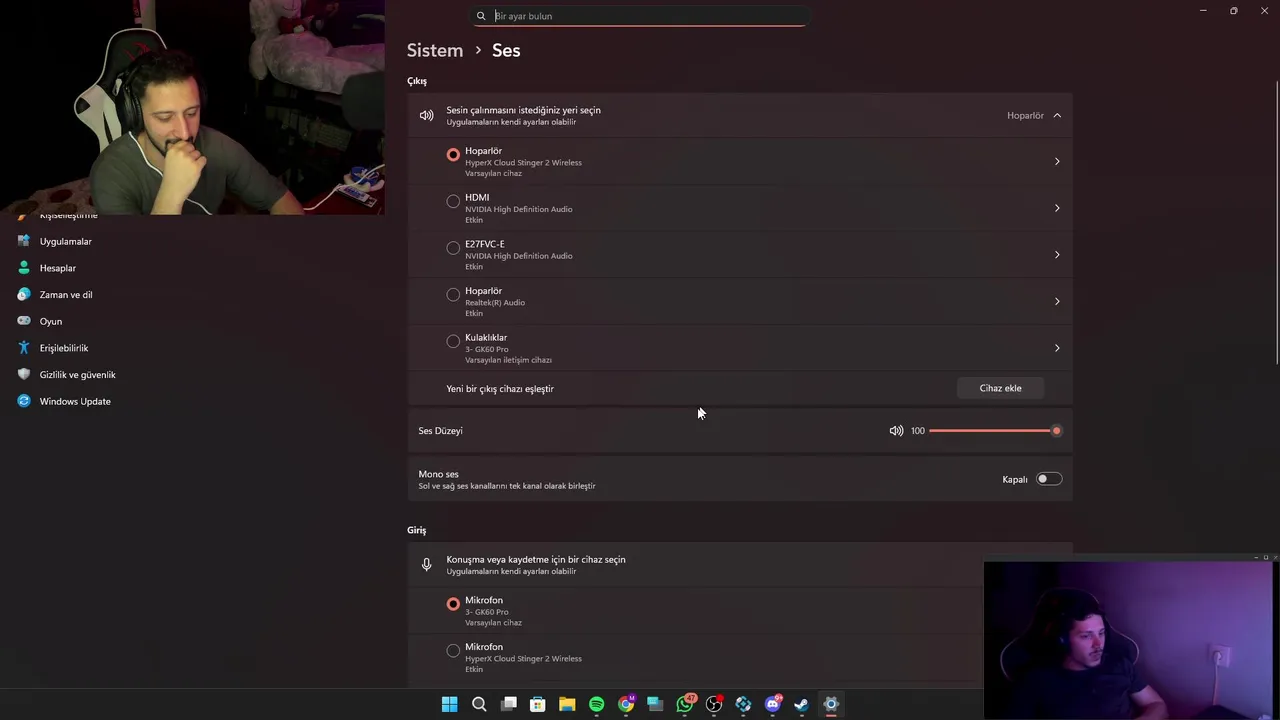Select HyperX Cloud Stinger 2 Hoparlör output
Image resolution: width=1280 pixels, height=720 pixels.
453,154
